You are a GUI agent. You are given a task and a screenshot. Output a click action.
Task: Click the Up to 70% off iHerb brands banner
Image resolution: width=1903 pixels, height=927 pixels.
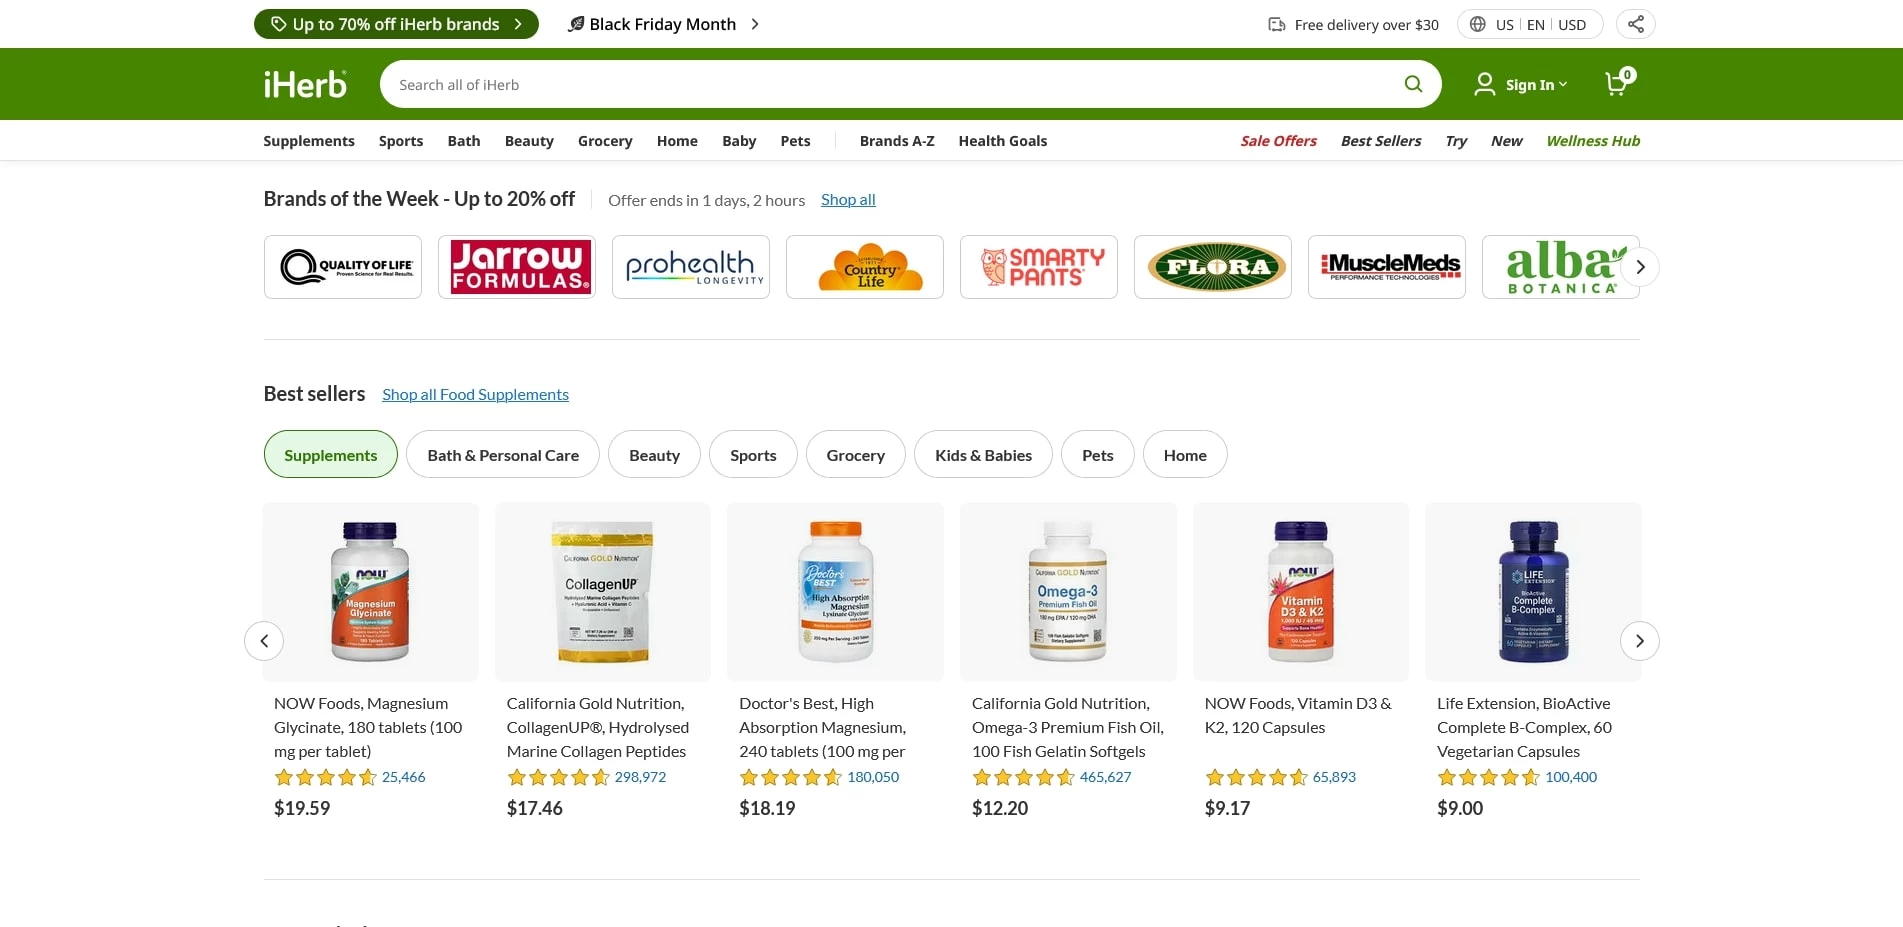pos(396,23)
